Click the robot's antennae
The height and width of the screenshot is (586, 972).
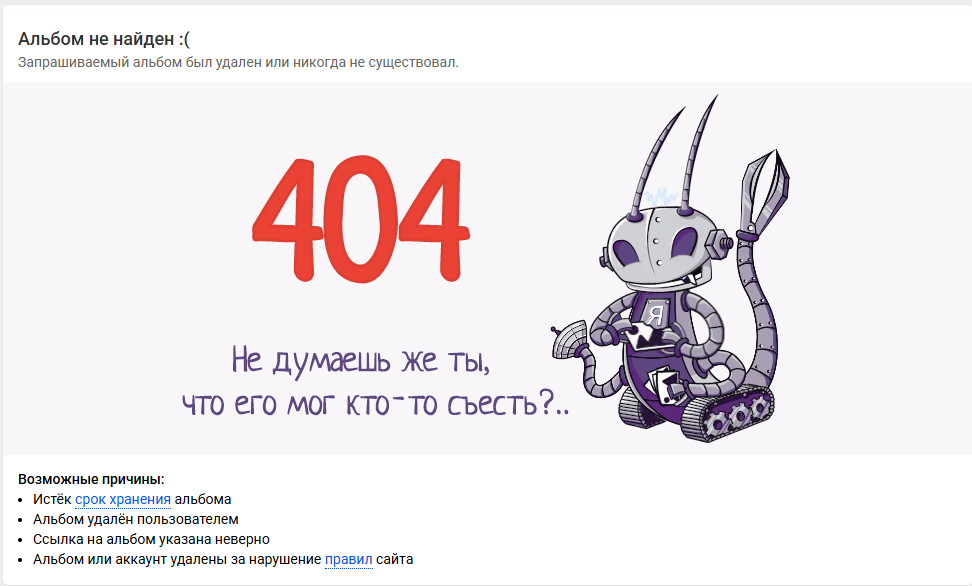[x=674, y=154]
